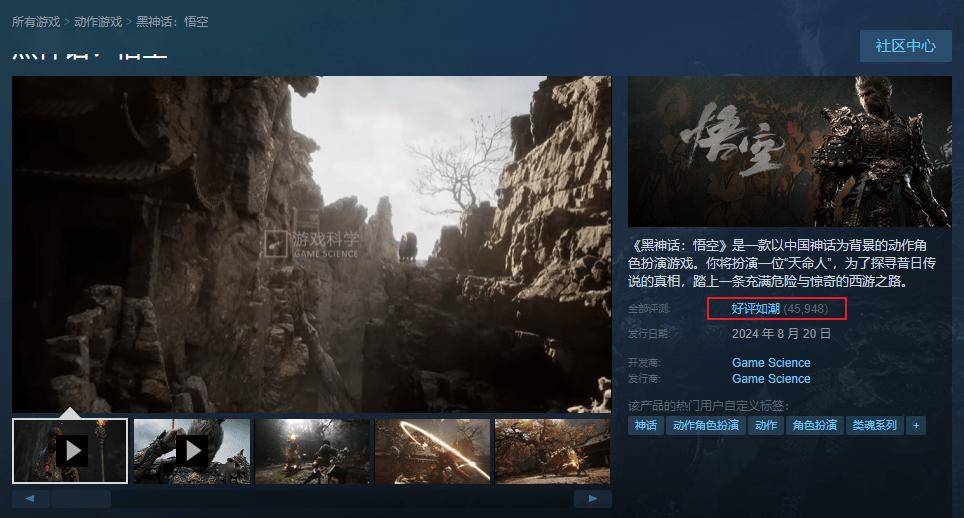This screenshot has width=964, height=518.
Task: Open publisher Game Science link
Action: [771, 379]
